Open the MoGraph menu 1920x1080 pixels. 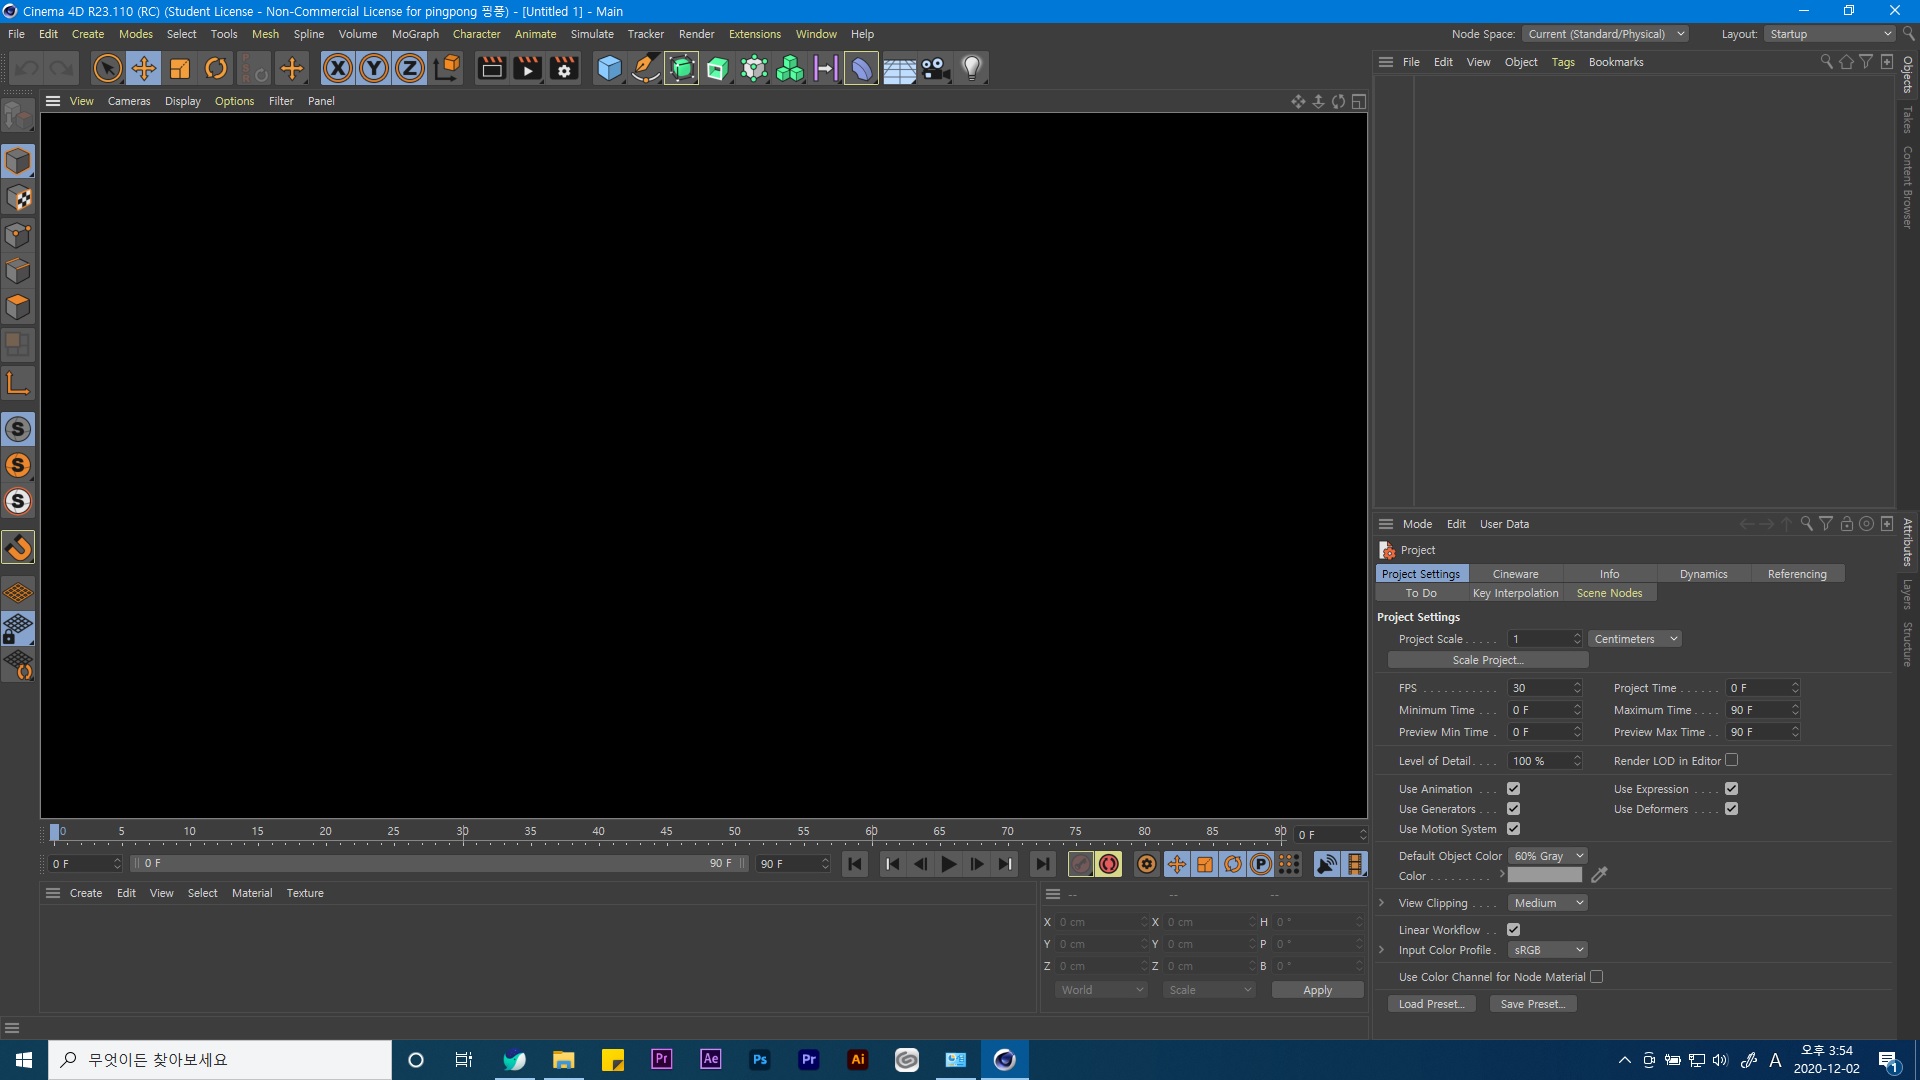(415, 34)
